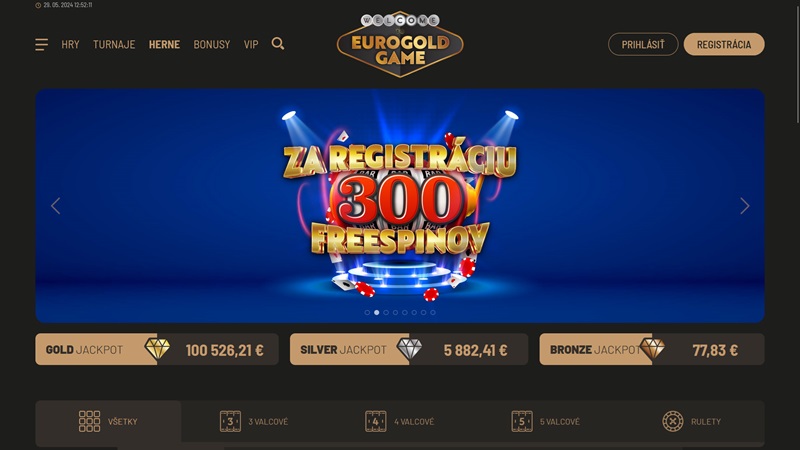
Task: Open the hamburger menu icon
Action: (x=41, y=44)
